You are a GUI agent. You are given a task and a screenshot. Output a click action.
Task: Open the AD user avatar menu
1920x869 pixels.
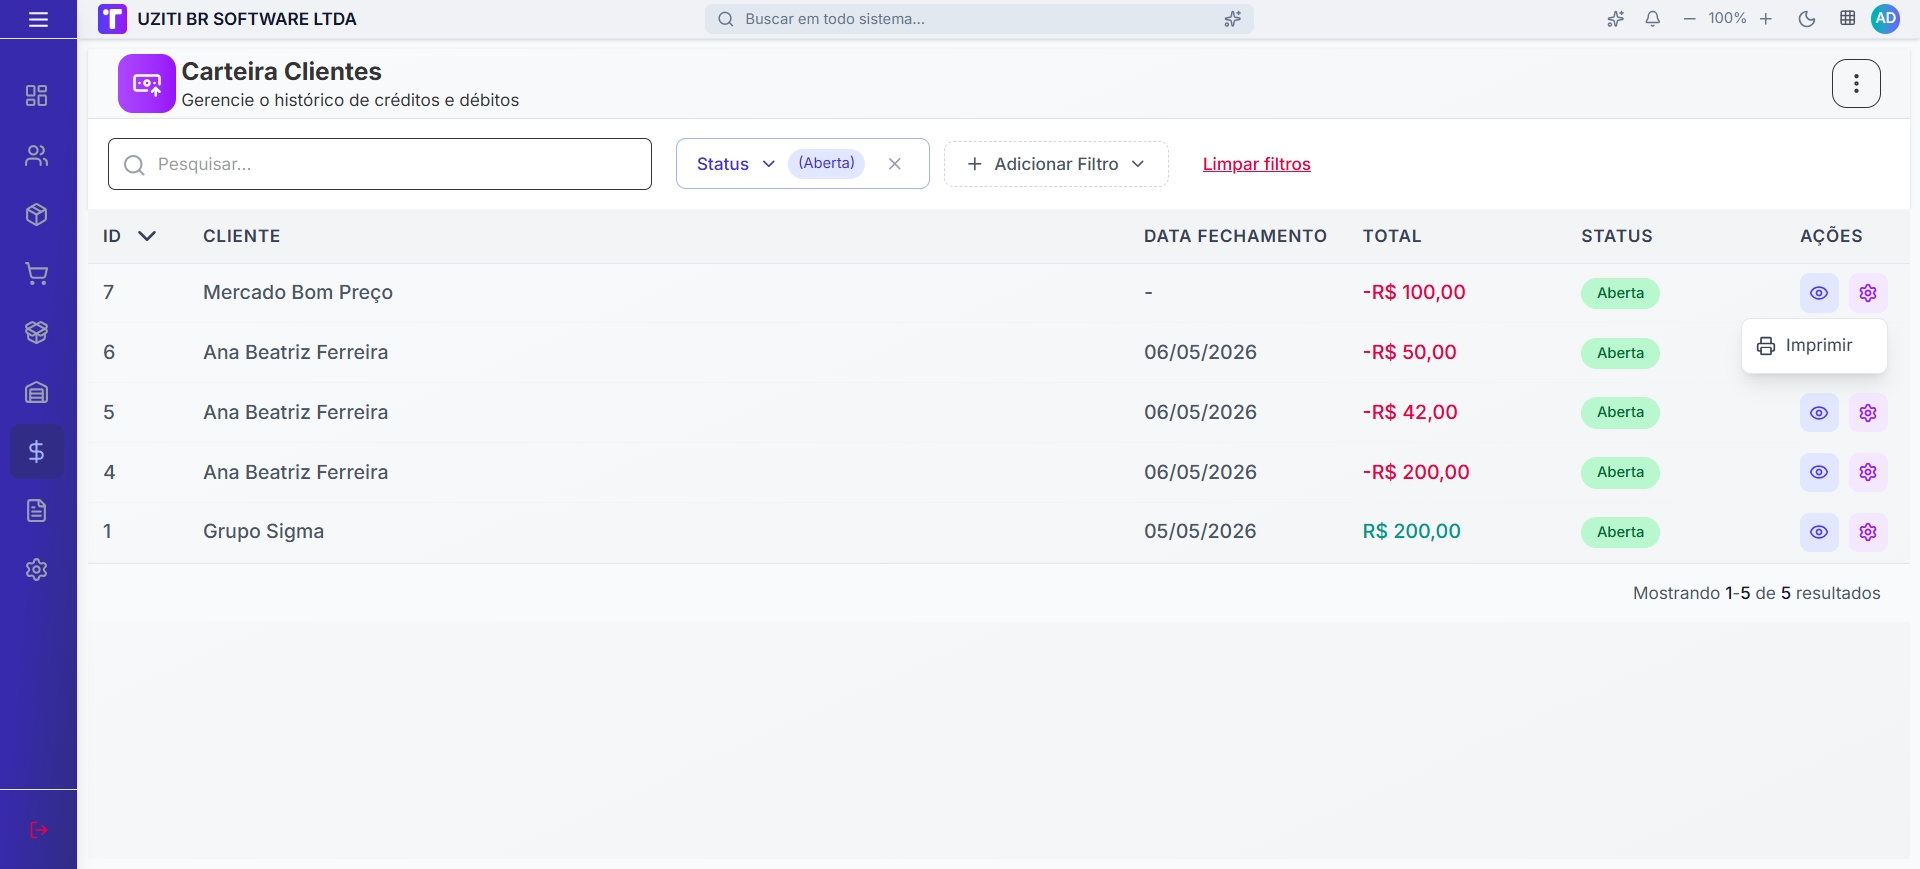tap(1885, 19)
